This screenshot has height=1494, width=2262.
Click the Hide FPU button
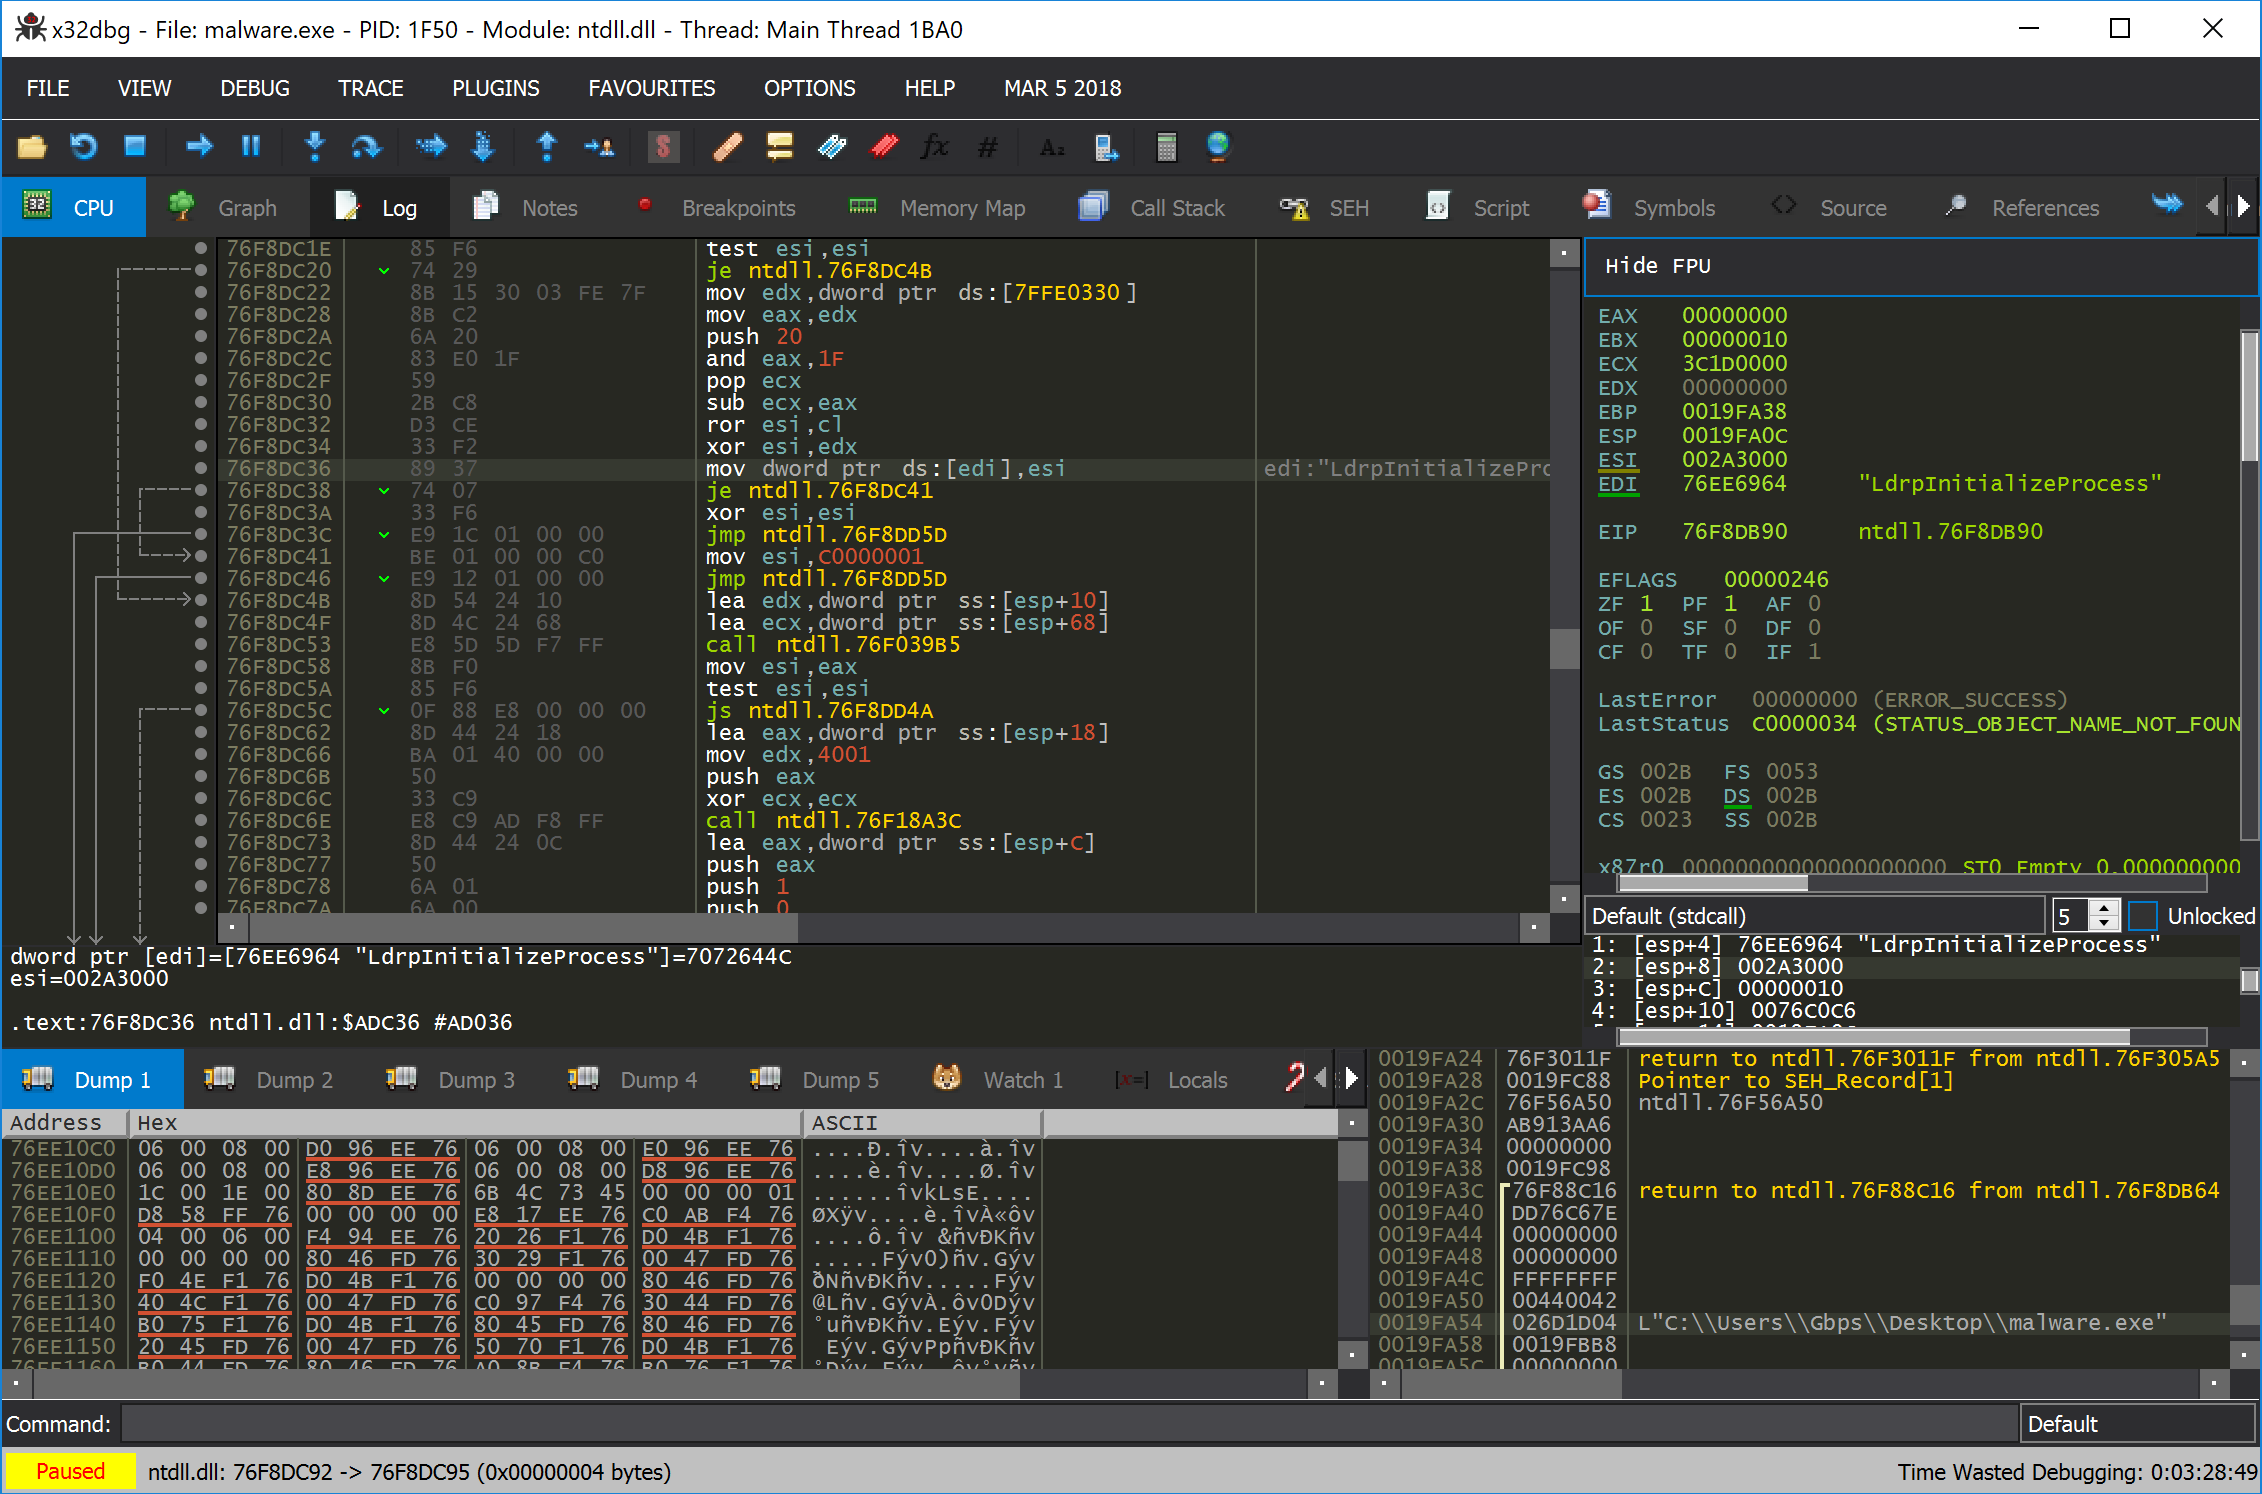1658,266
